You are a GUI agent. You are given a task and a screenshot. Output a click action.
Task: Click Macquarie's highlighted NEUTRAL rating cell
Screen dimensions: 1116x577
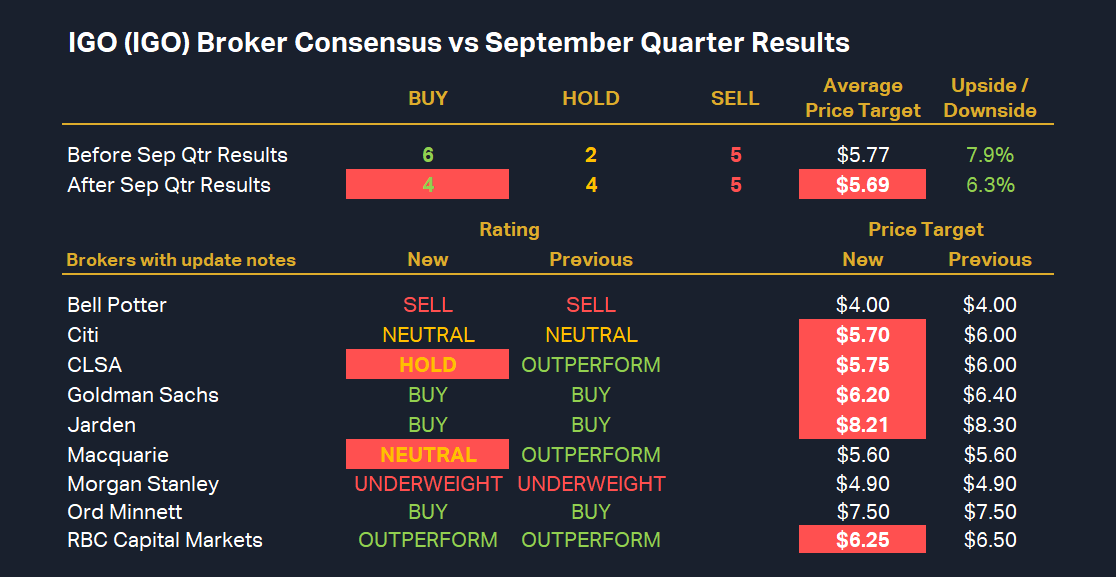(427, 455)
